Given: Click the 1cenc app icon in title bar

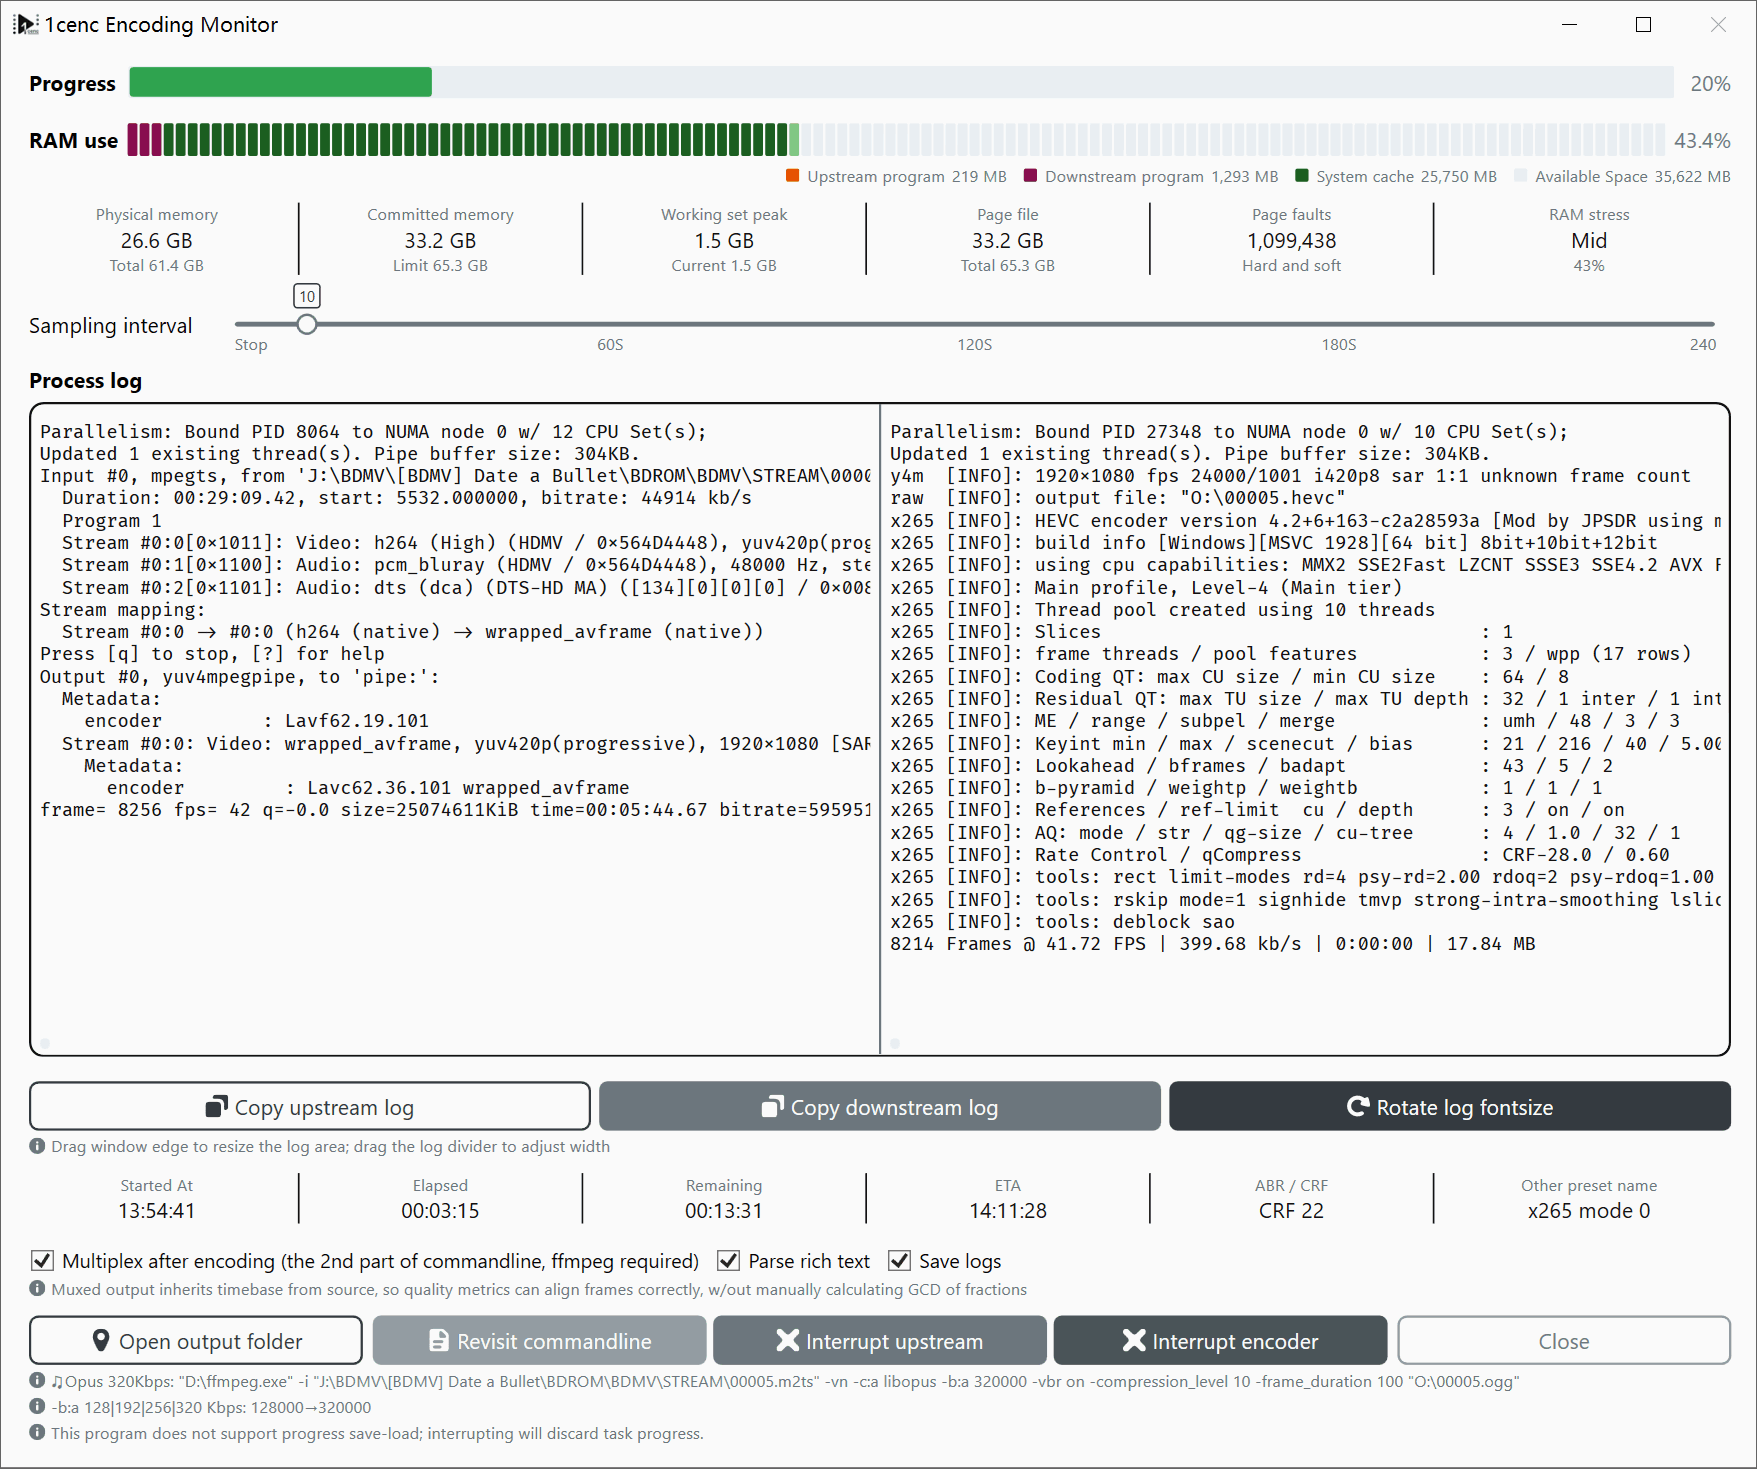Looking at the screenshot, I should point(25,24).
